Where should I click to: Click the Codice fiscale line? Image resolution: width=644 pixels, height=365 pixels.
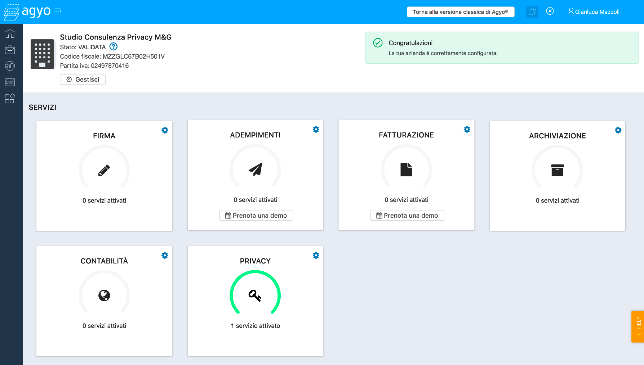[112, 56]
